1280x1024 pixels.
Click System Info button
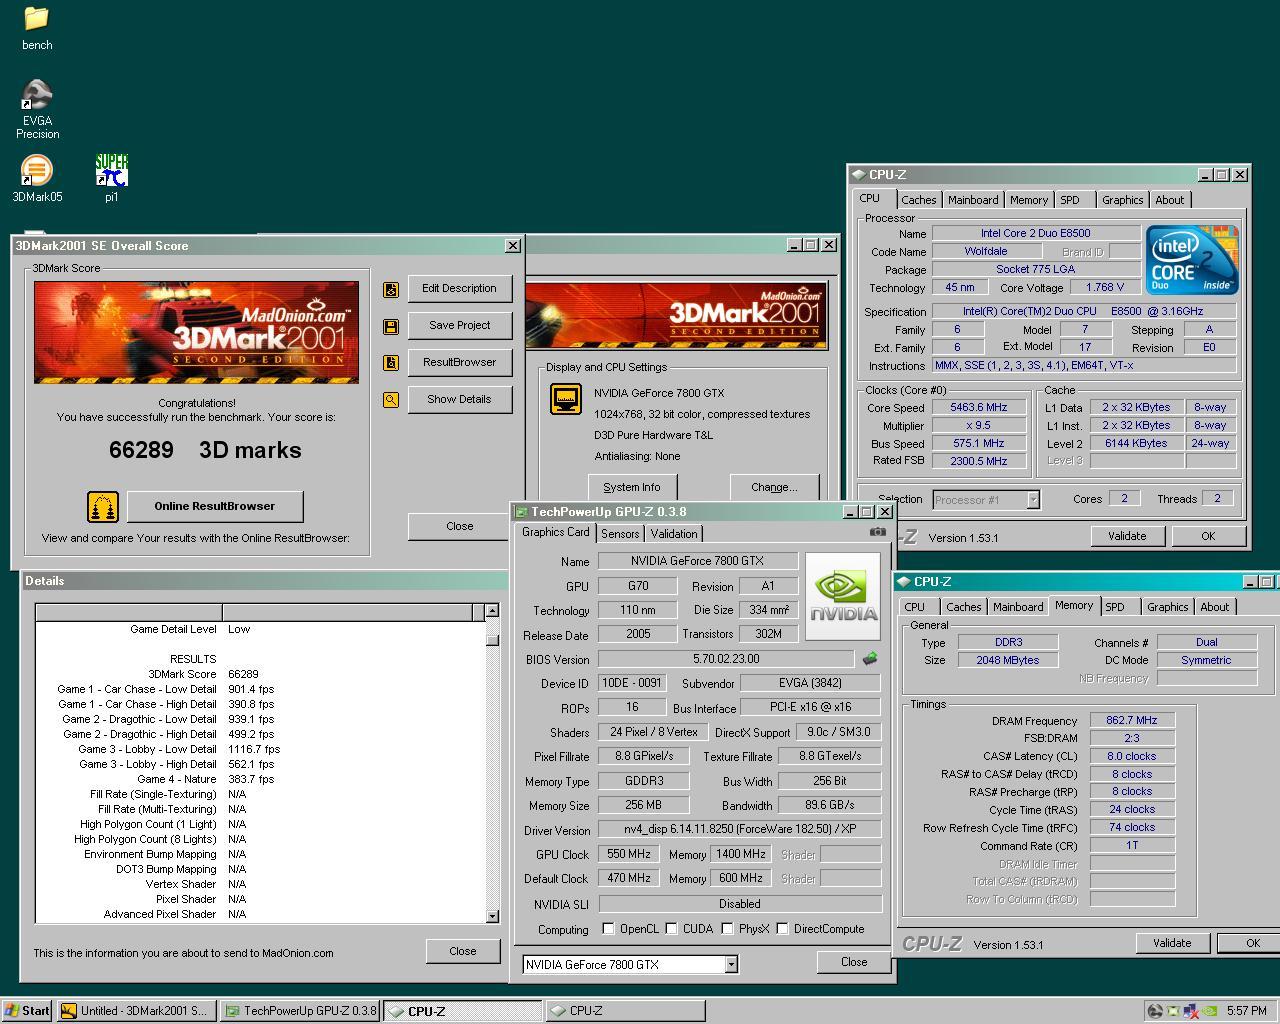pos(631,487)
